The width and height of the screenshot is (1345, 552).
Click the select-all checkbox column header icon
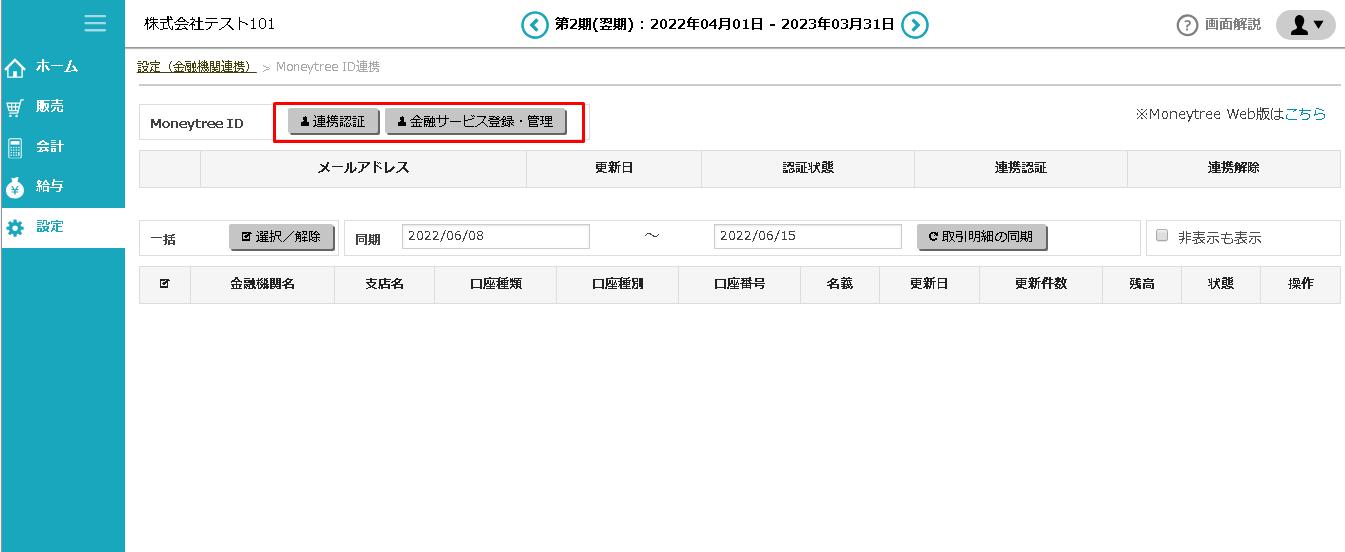tap(165, 284)
